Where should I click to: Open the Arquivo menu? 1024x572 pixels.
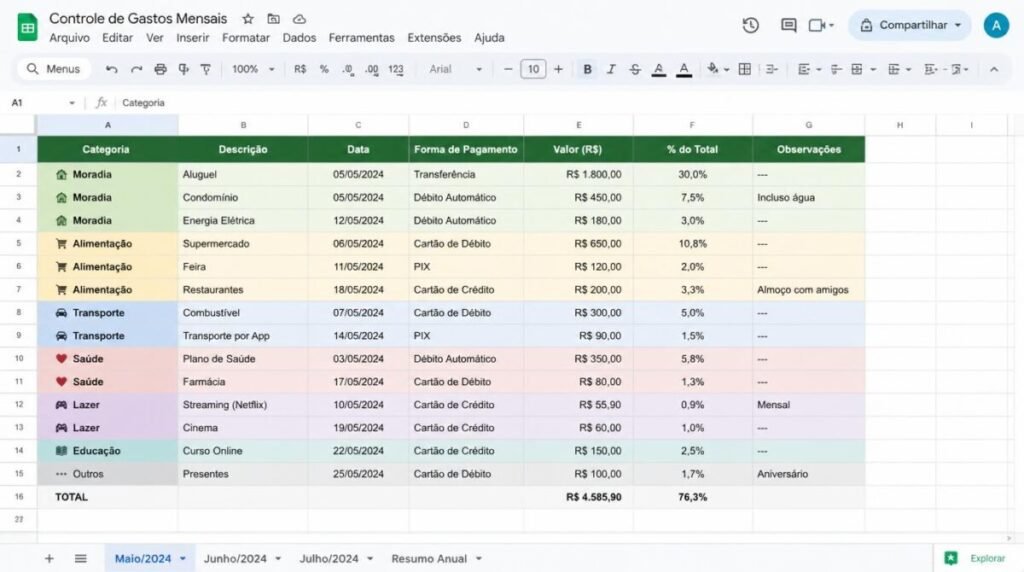(x=69, y=38)
